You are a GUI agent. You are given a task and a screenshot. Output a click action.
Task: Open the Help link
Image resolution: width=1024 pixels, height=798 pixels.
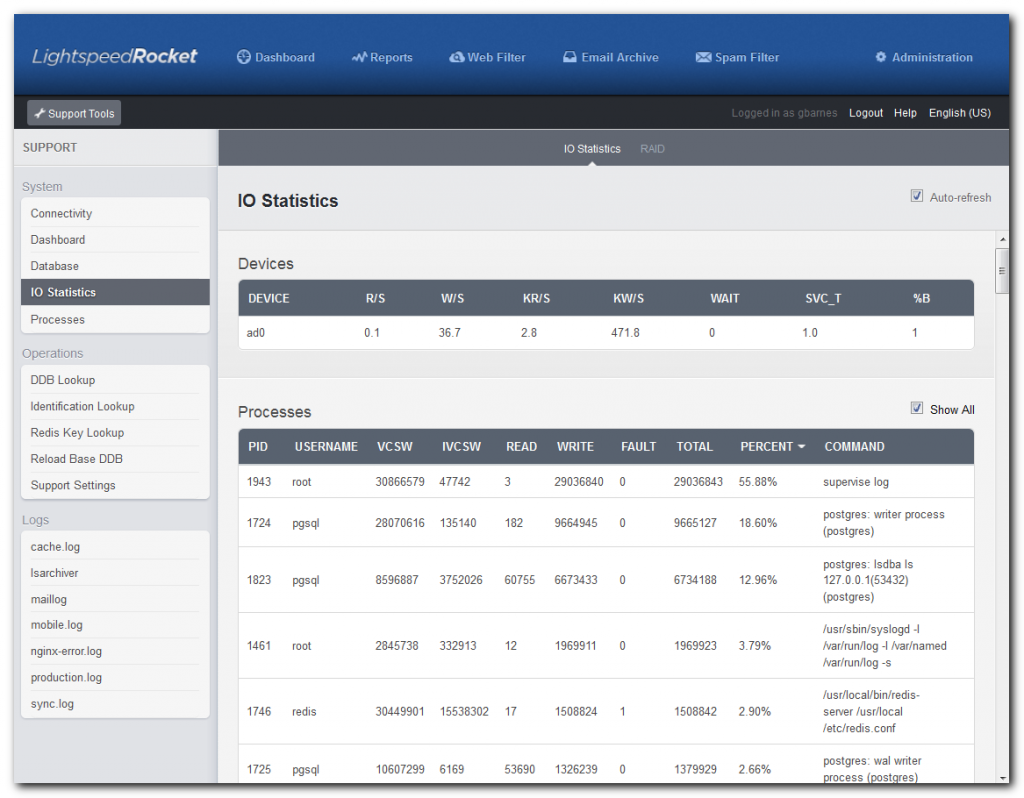pos(905,113)
